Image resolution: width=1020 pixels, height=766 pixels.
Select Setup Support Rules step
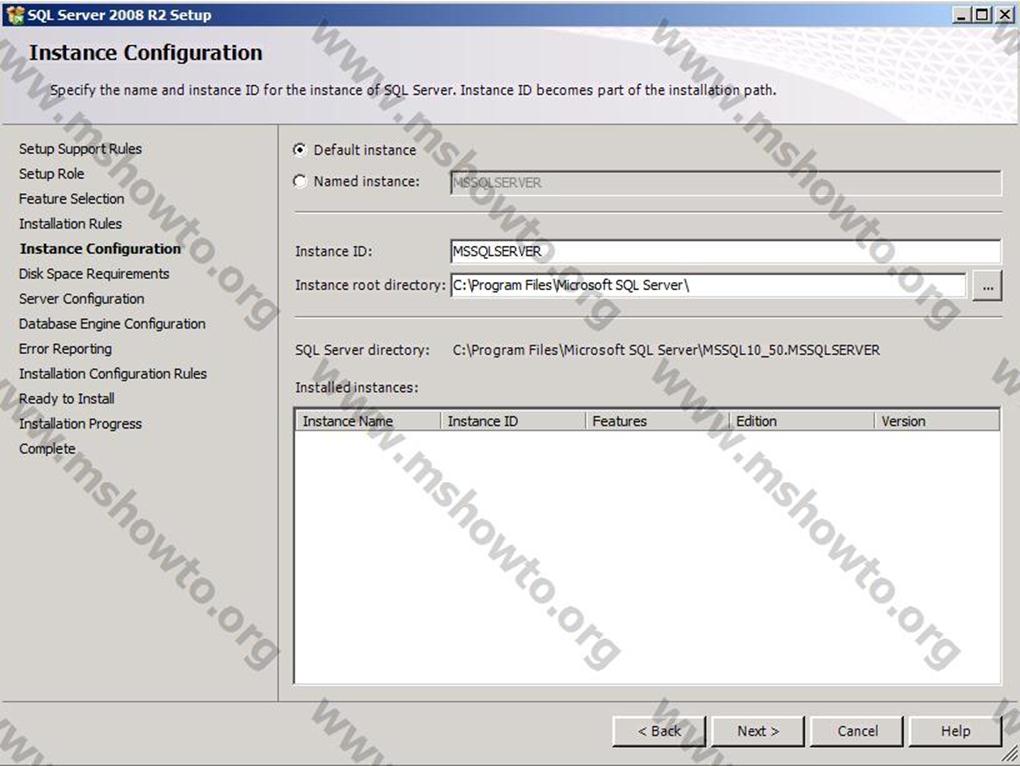coord(80,149)
